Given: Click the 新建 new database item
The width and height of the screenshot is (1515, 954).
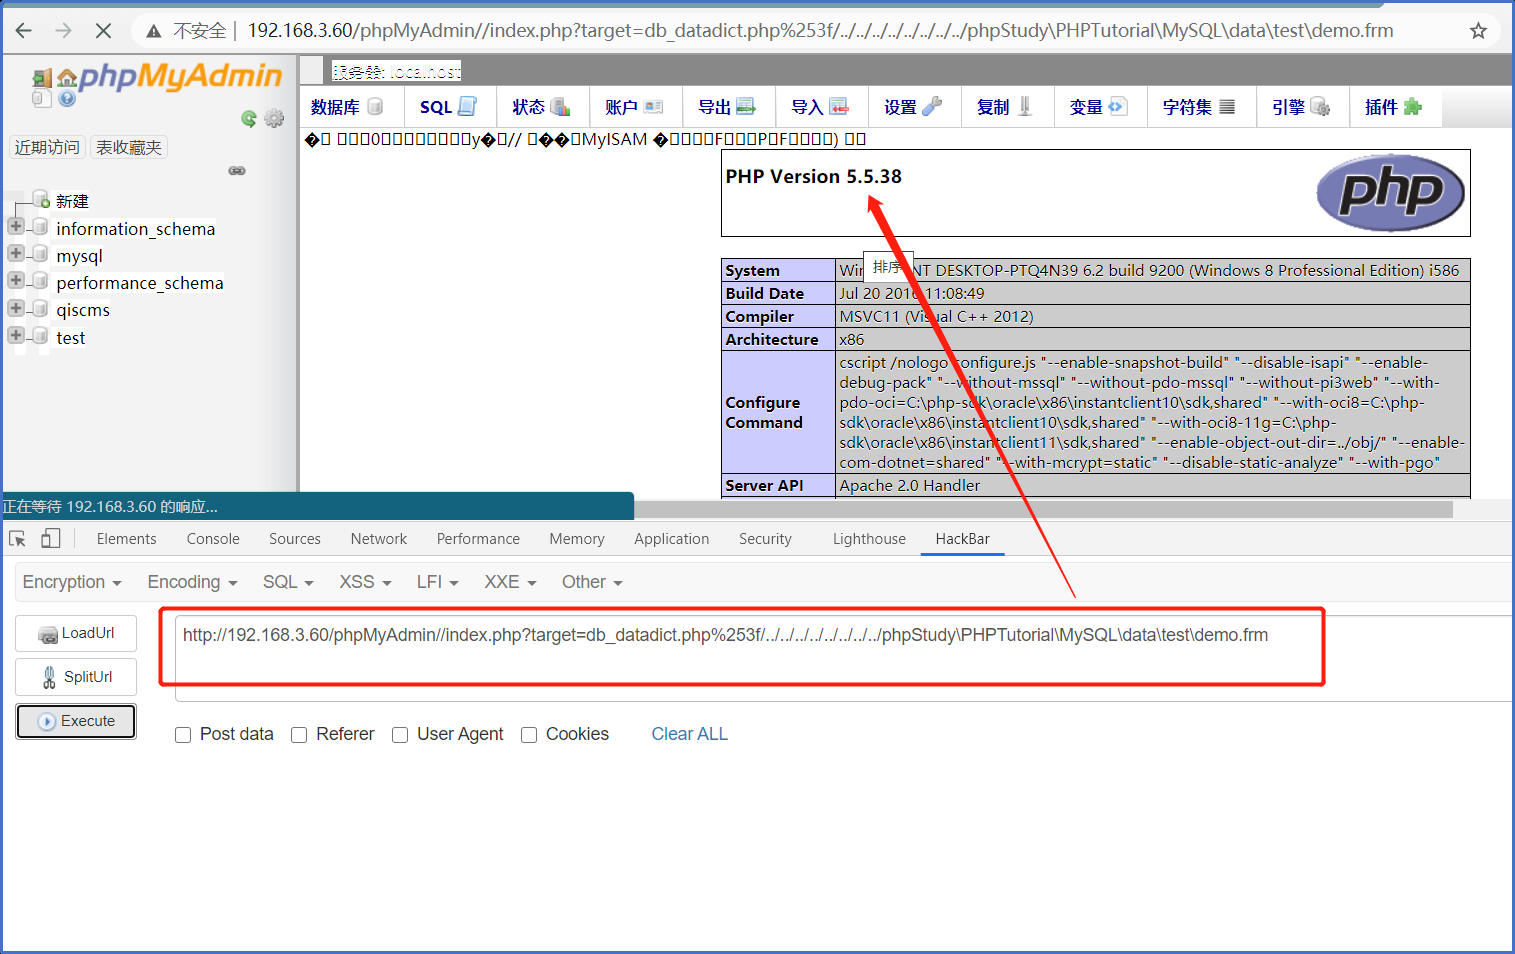Looking at the screenshot, I should [72, 201].
